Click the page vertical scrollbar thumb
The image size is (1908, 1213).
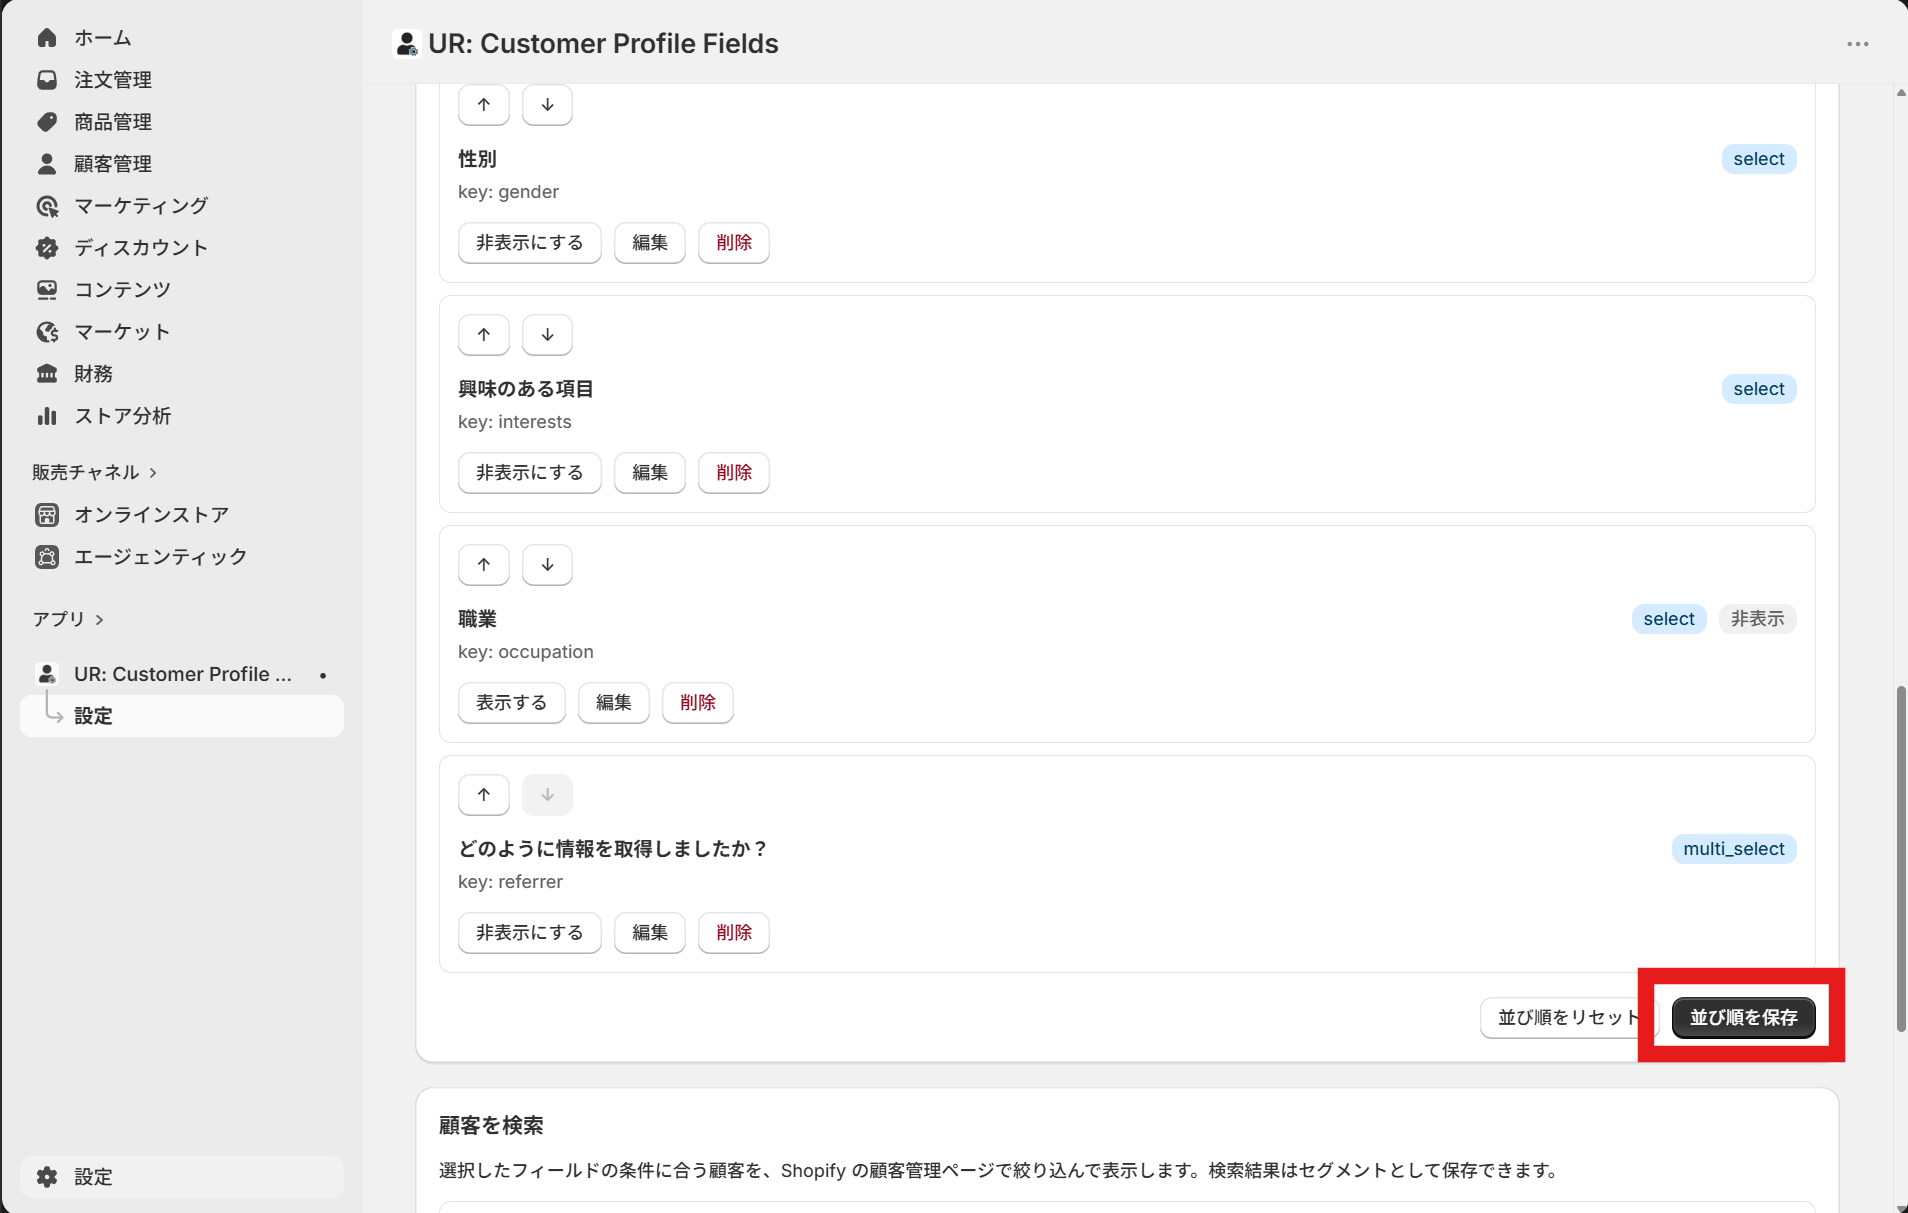pos(1901,858)
